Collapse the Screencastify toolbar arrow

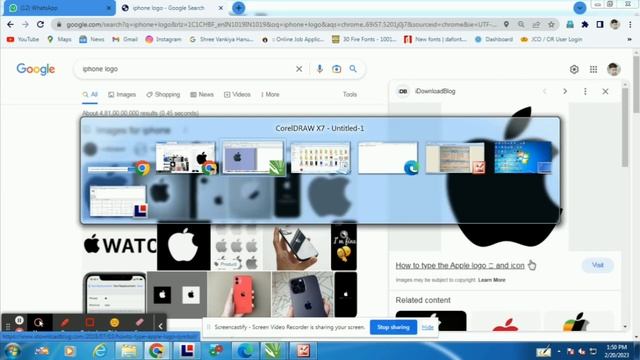[x=160, y=326]
